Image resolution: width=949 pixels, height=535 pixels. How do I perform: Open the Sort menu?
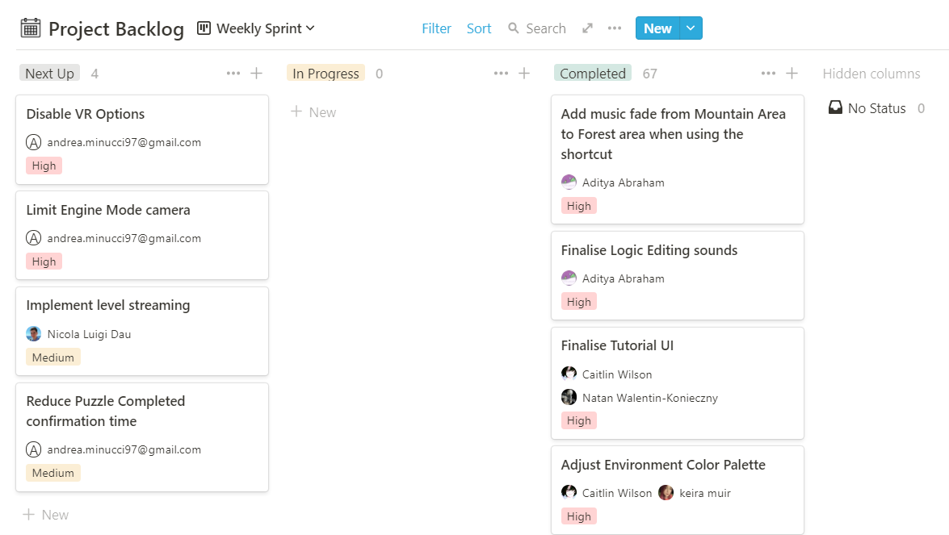click(x=479, y=28)
